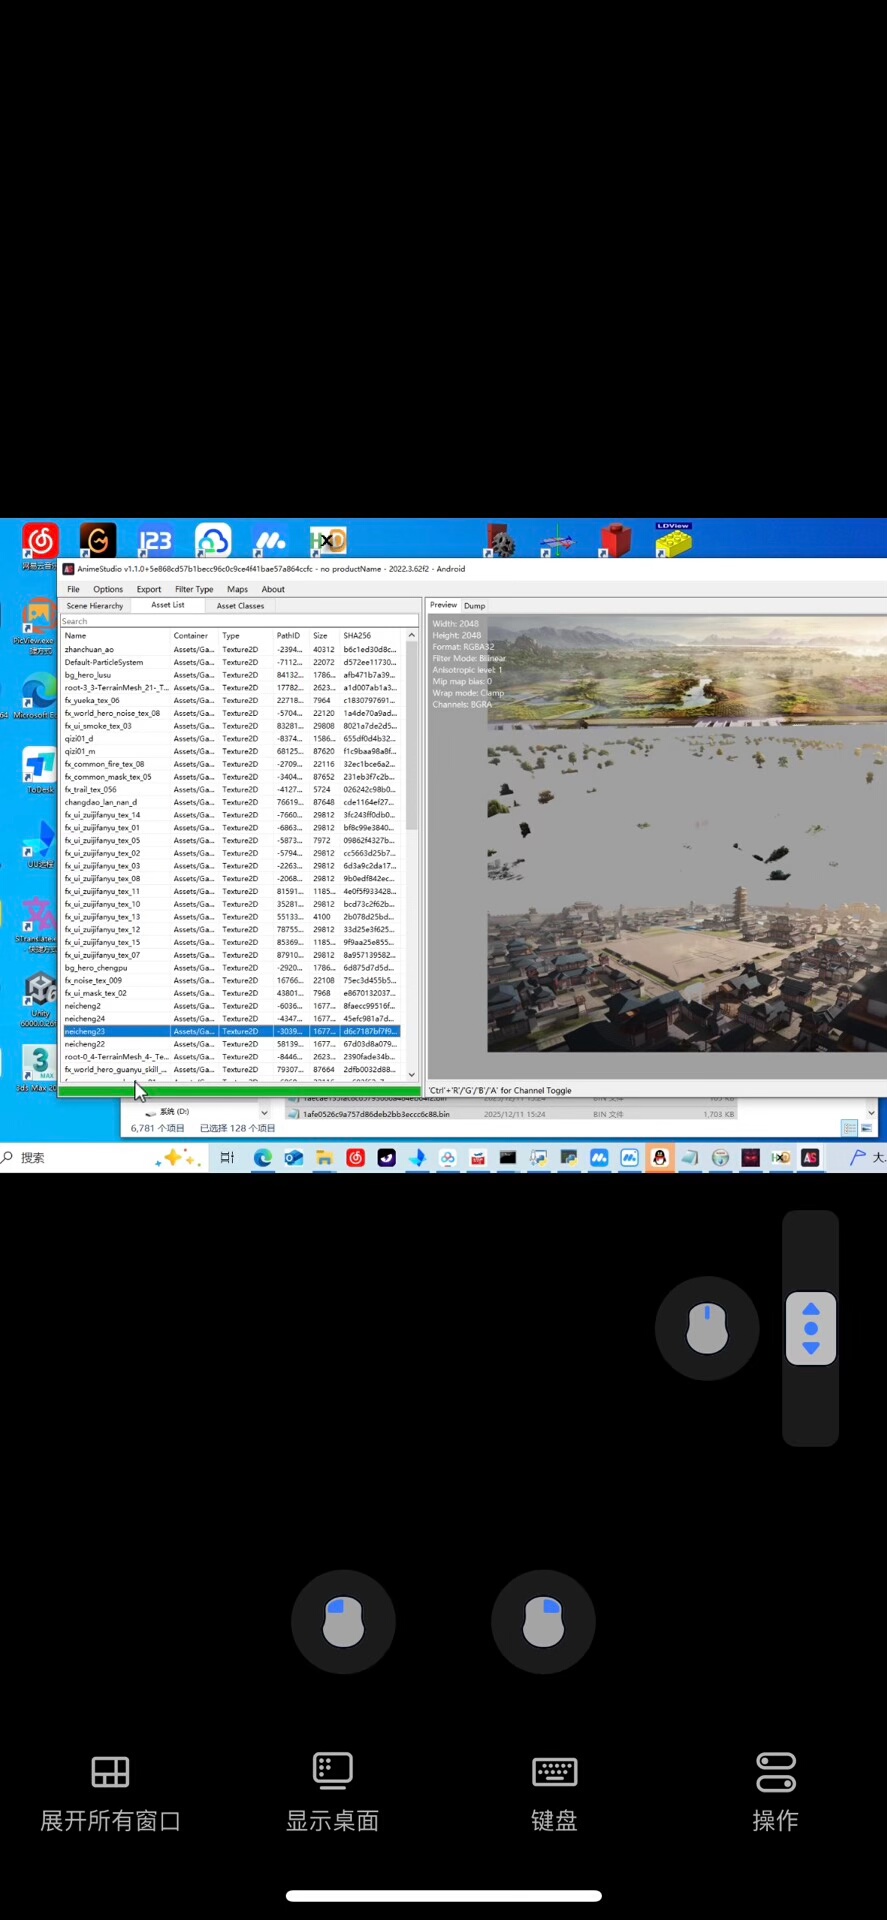Image resolution: width=887 pixels, height=1920 pixels.
Task: Switch to the Scene Hierarchy tab
Action: tap(95, 606)
